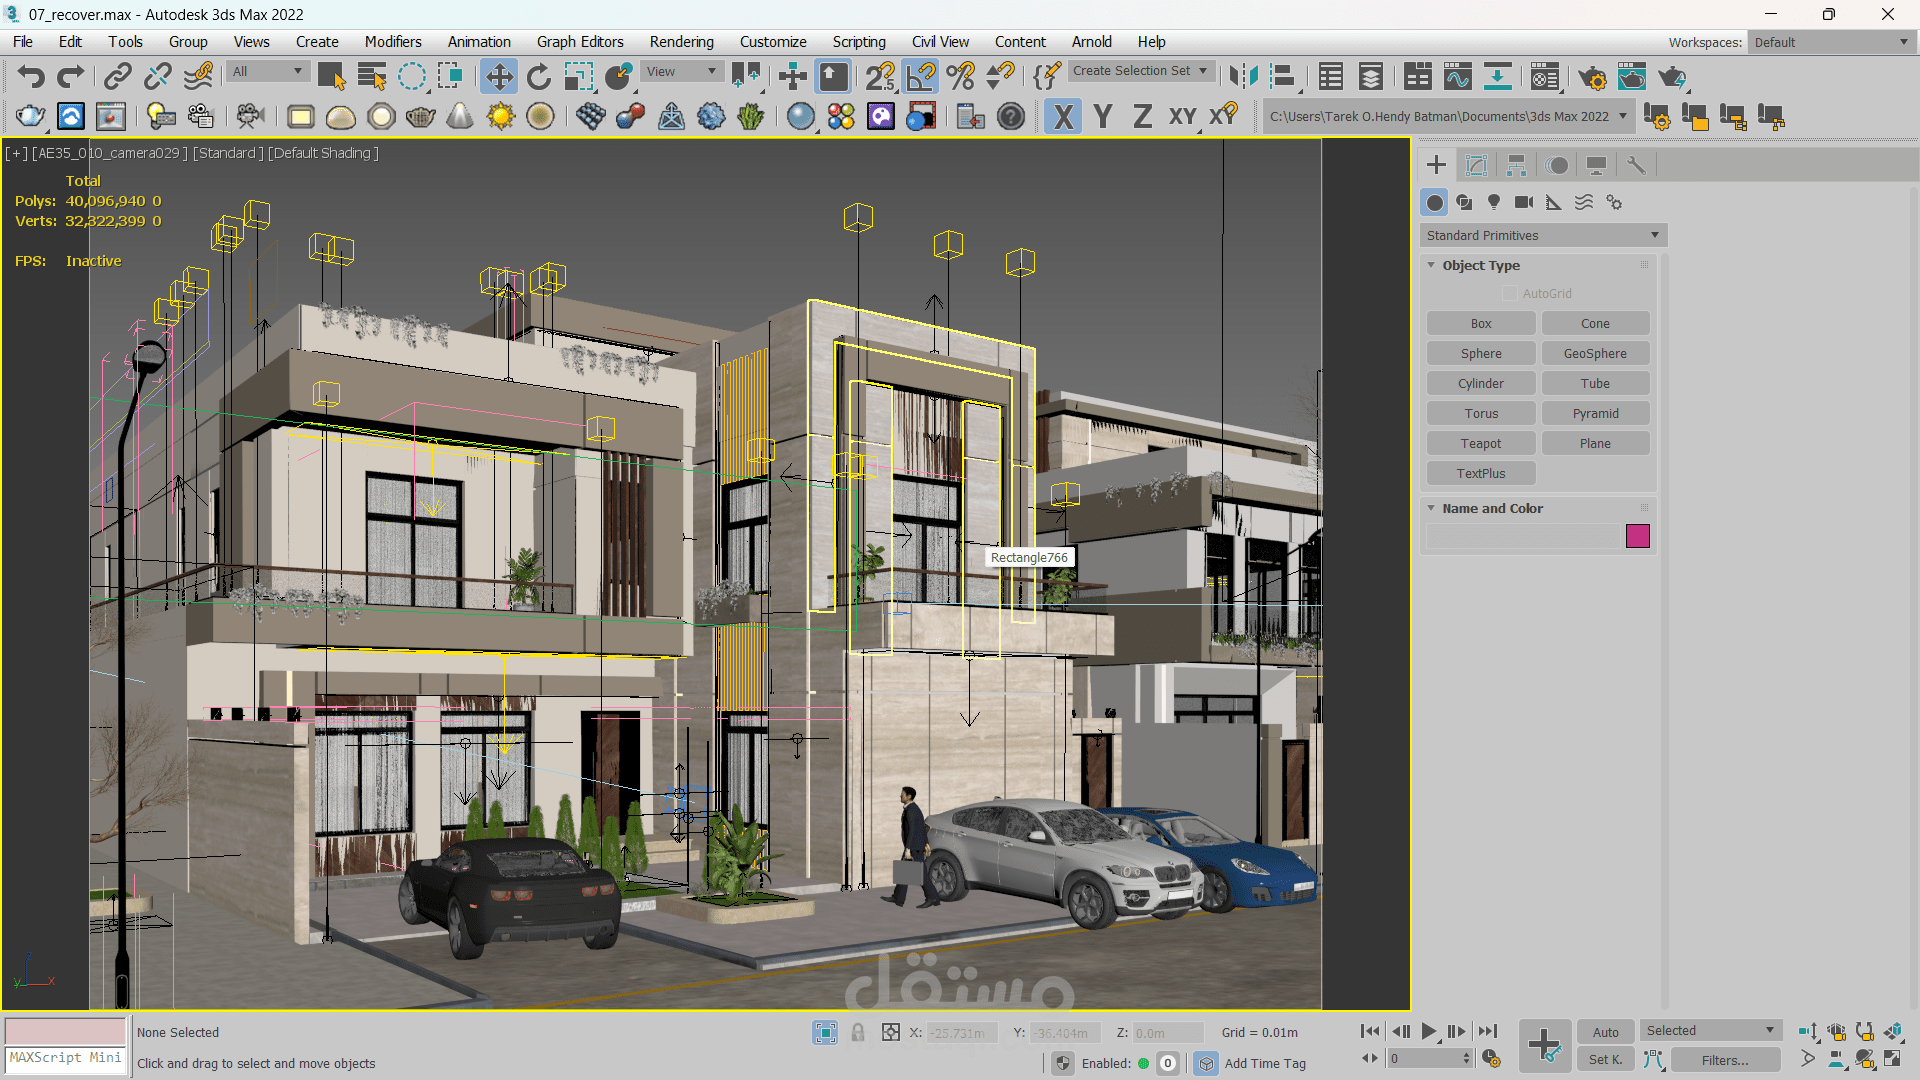
Task: Click the Teapot primitive button
Action: tap(1480, 443)
